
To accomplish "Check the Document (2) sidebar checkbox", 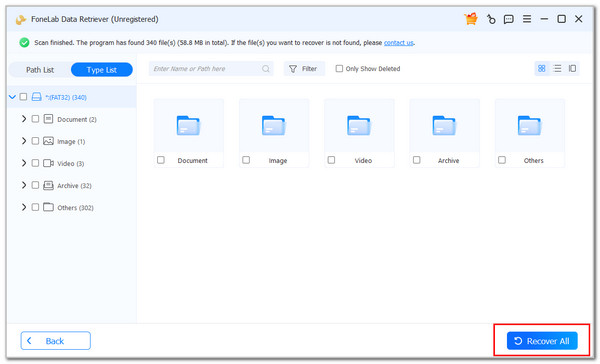I will click(35, 119).
